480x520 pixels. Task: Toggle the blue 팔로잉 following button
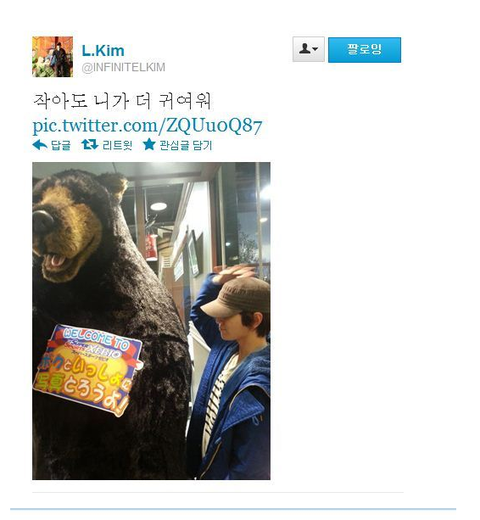pos(364,50)
